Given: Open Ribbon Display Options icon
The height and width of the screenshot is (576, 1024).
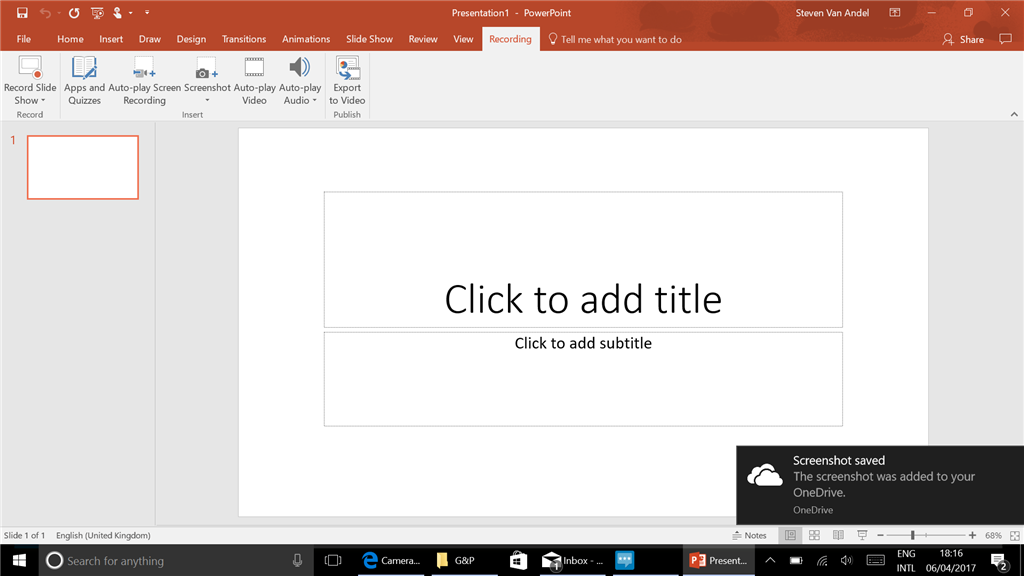Looking at the screenshot, I should [895, 12].
